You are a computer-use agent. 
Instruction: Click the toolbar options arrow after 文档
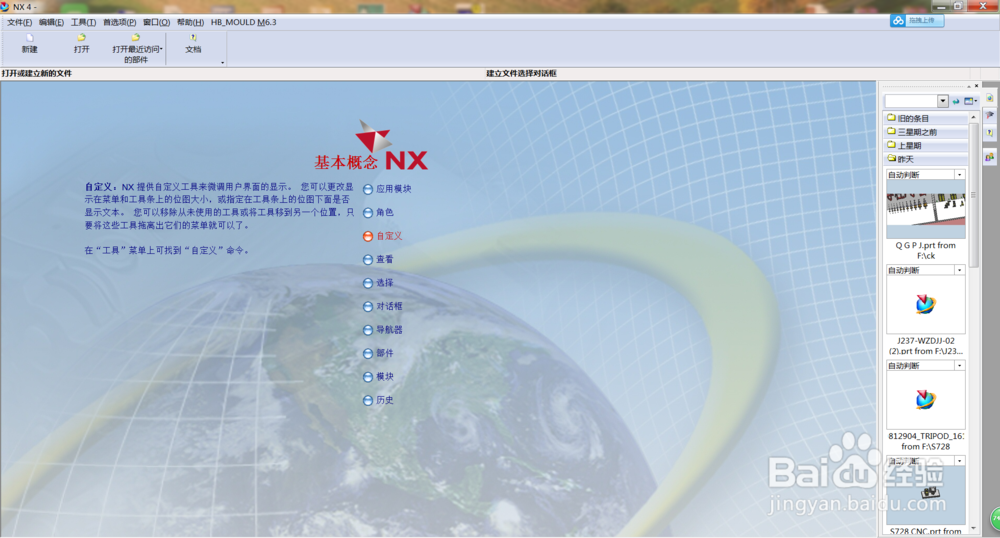[x=223, y=62]
